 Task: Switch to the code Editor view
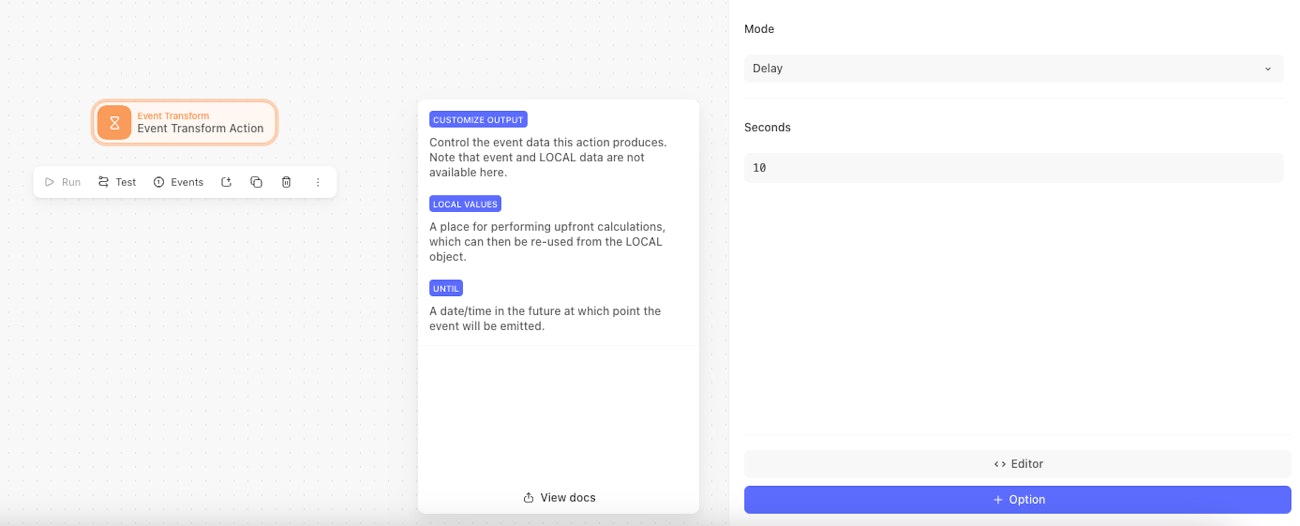(1017, 464)
